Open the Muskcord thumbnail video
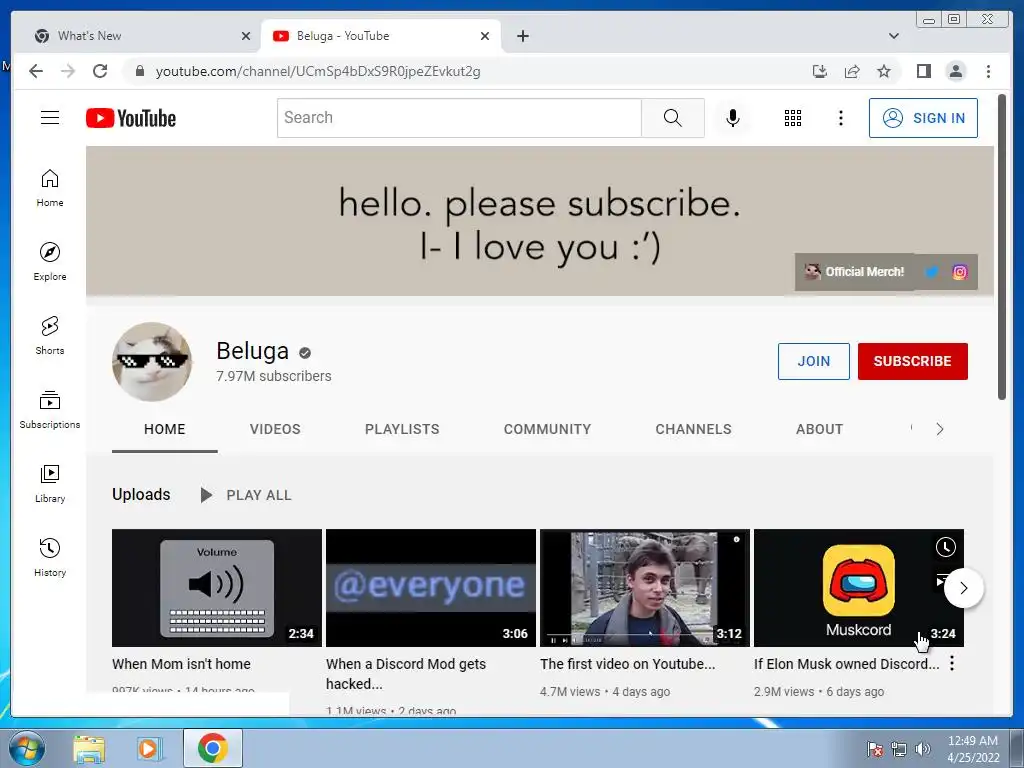 click(x=858, y=588)
